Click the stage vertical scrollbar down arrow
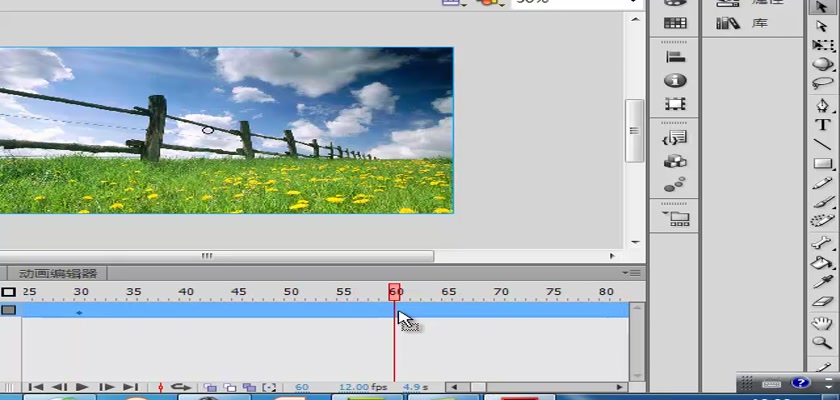This screenshot has height=400, width=840. pyautogui.click(x=635, y=243)
